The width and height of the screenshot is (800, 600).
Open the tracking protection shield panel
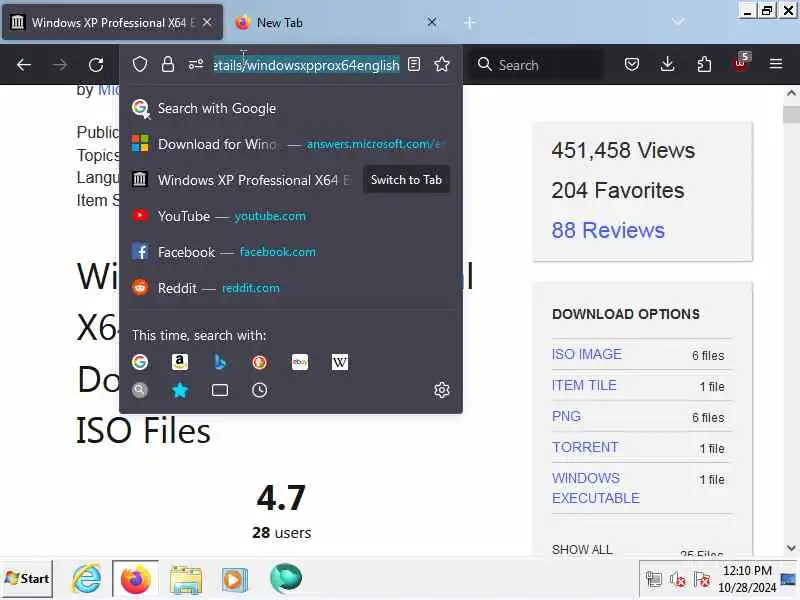click(140, 65)
